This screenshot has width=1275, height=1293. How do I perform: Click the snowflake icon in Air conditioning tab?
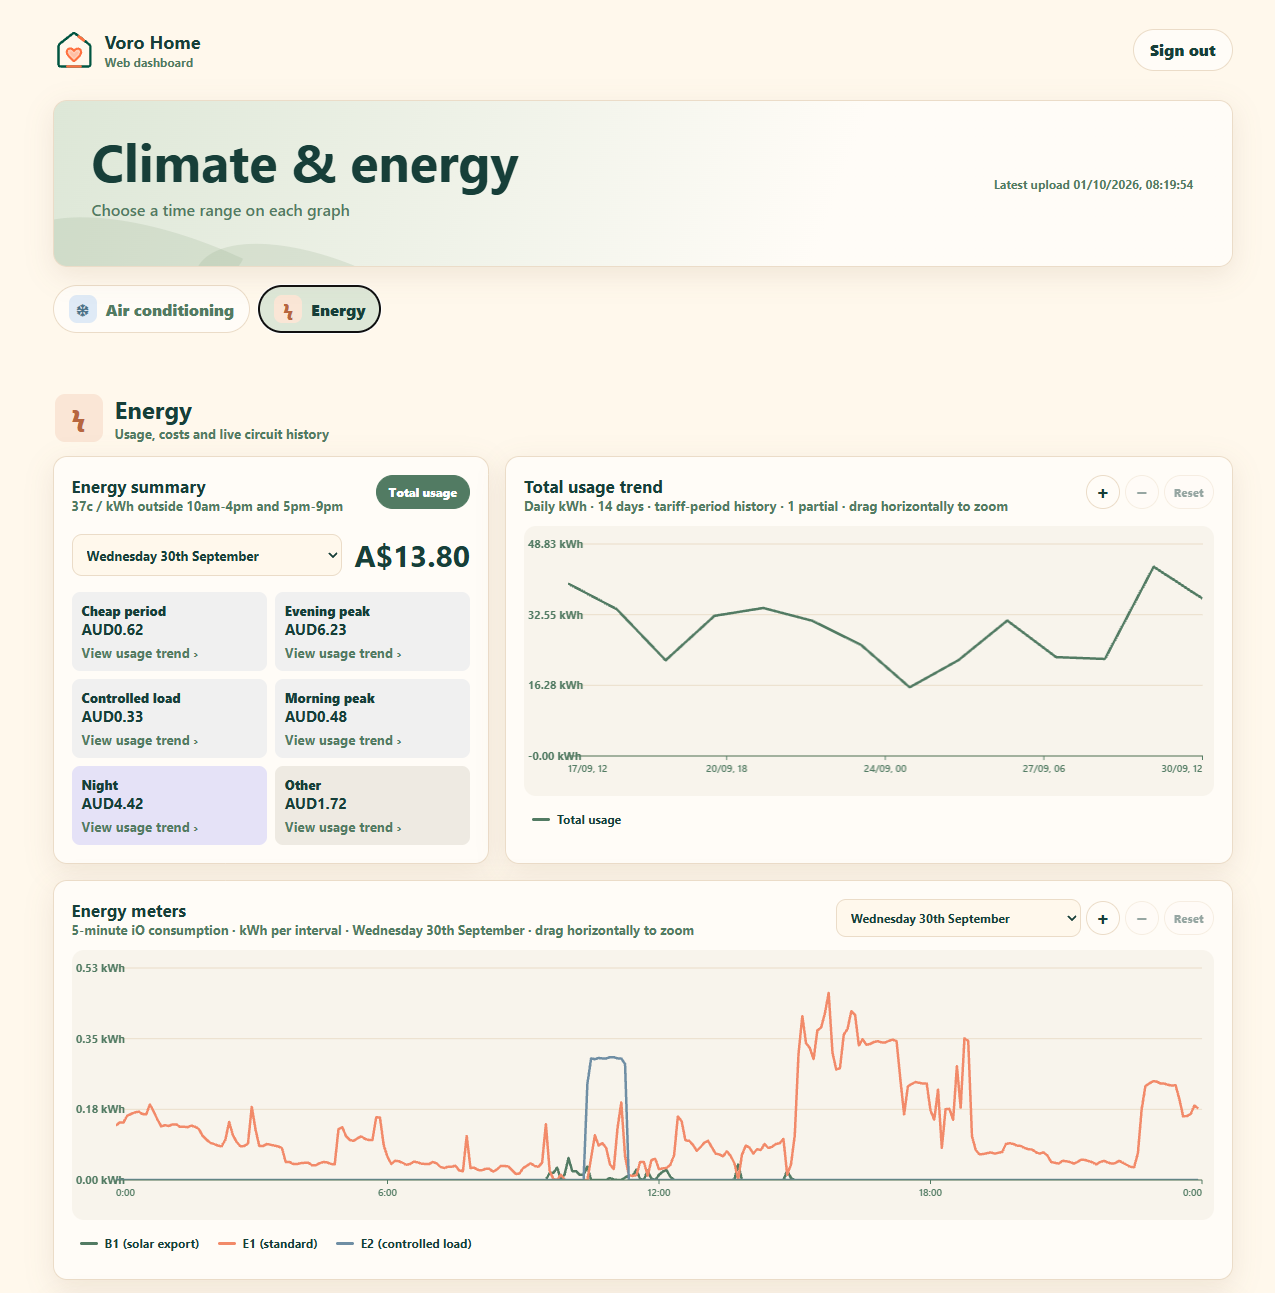[x=83, y=310]
